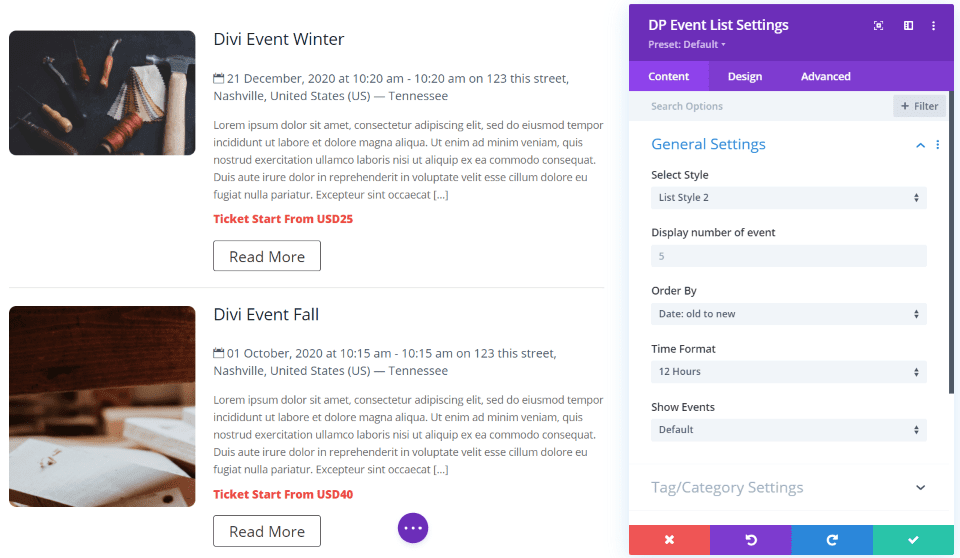The width and height of the screenshot is (960, 558).
Task: Switch to the Design tab
Action: [744, 77]
